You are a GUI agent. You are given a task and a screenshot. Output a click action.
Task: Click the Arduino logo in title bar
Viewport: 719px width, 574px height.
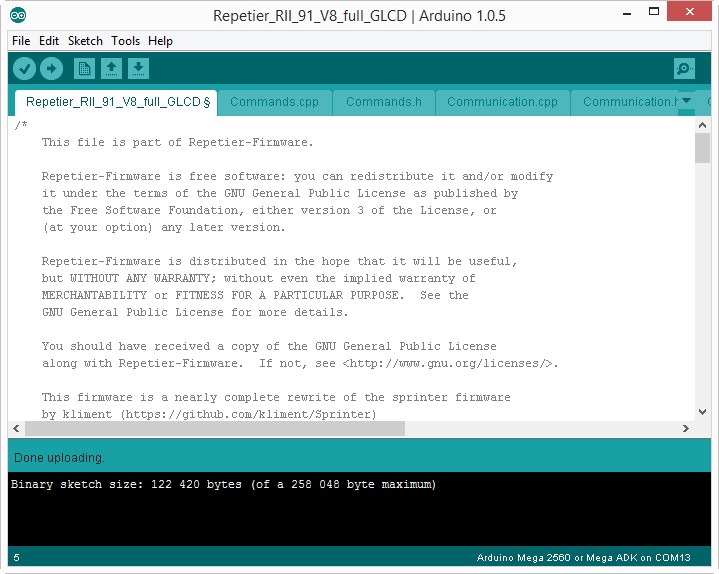19,15
